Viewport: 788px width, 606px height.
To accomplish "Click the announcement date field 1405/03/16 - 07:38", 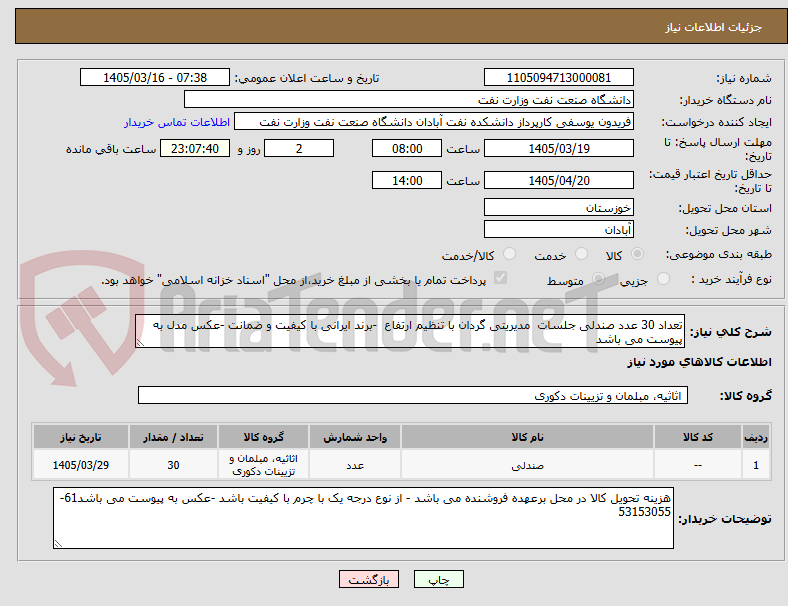I will coord(155,77).
